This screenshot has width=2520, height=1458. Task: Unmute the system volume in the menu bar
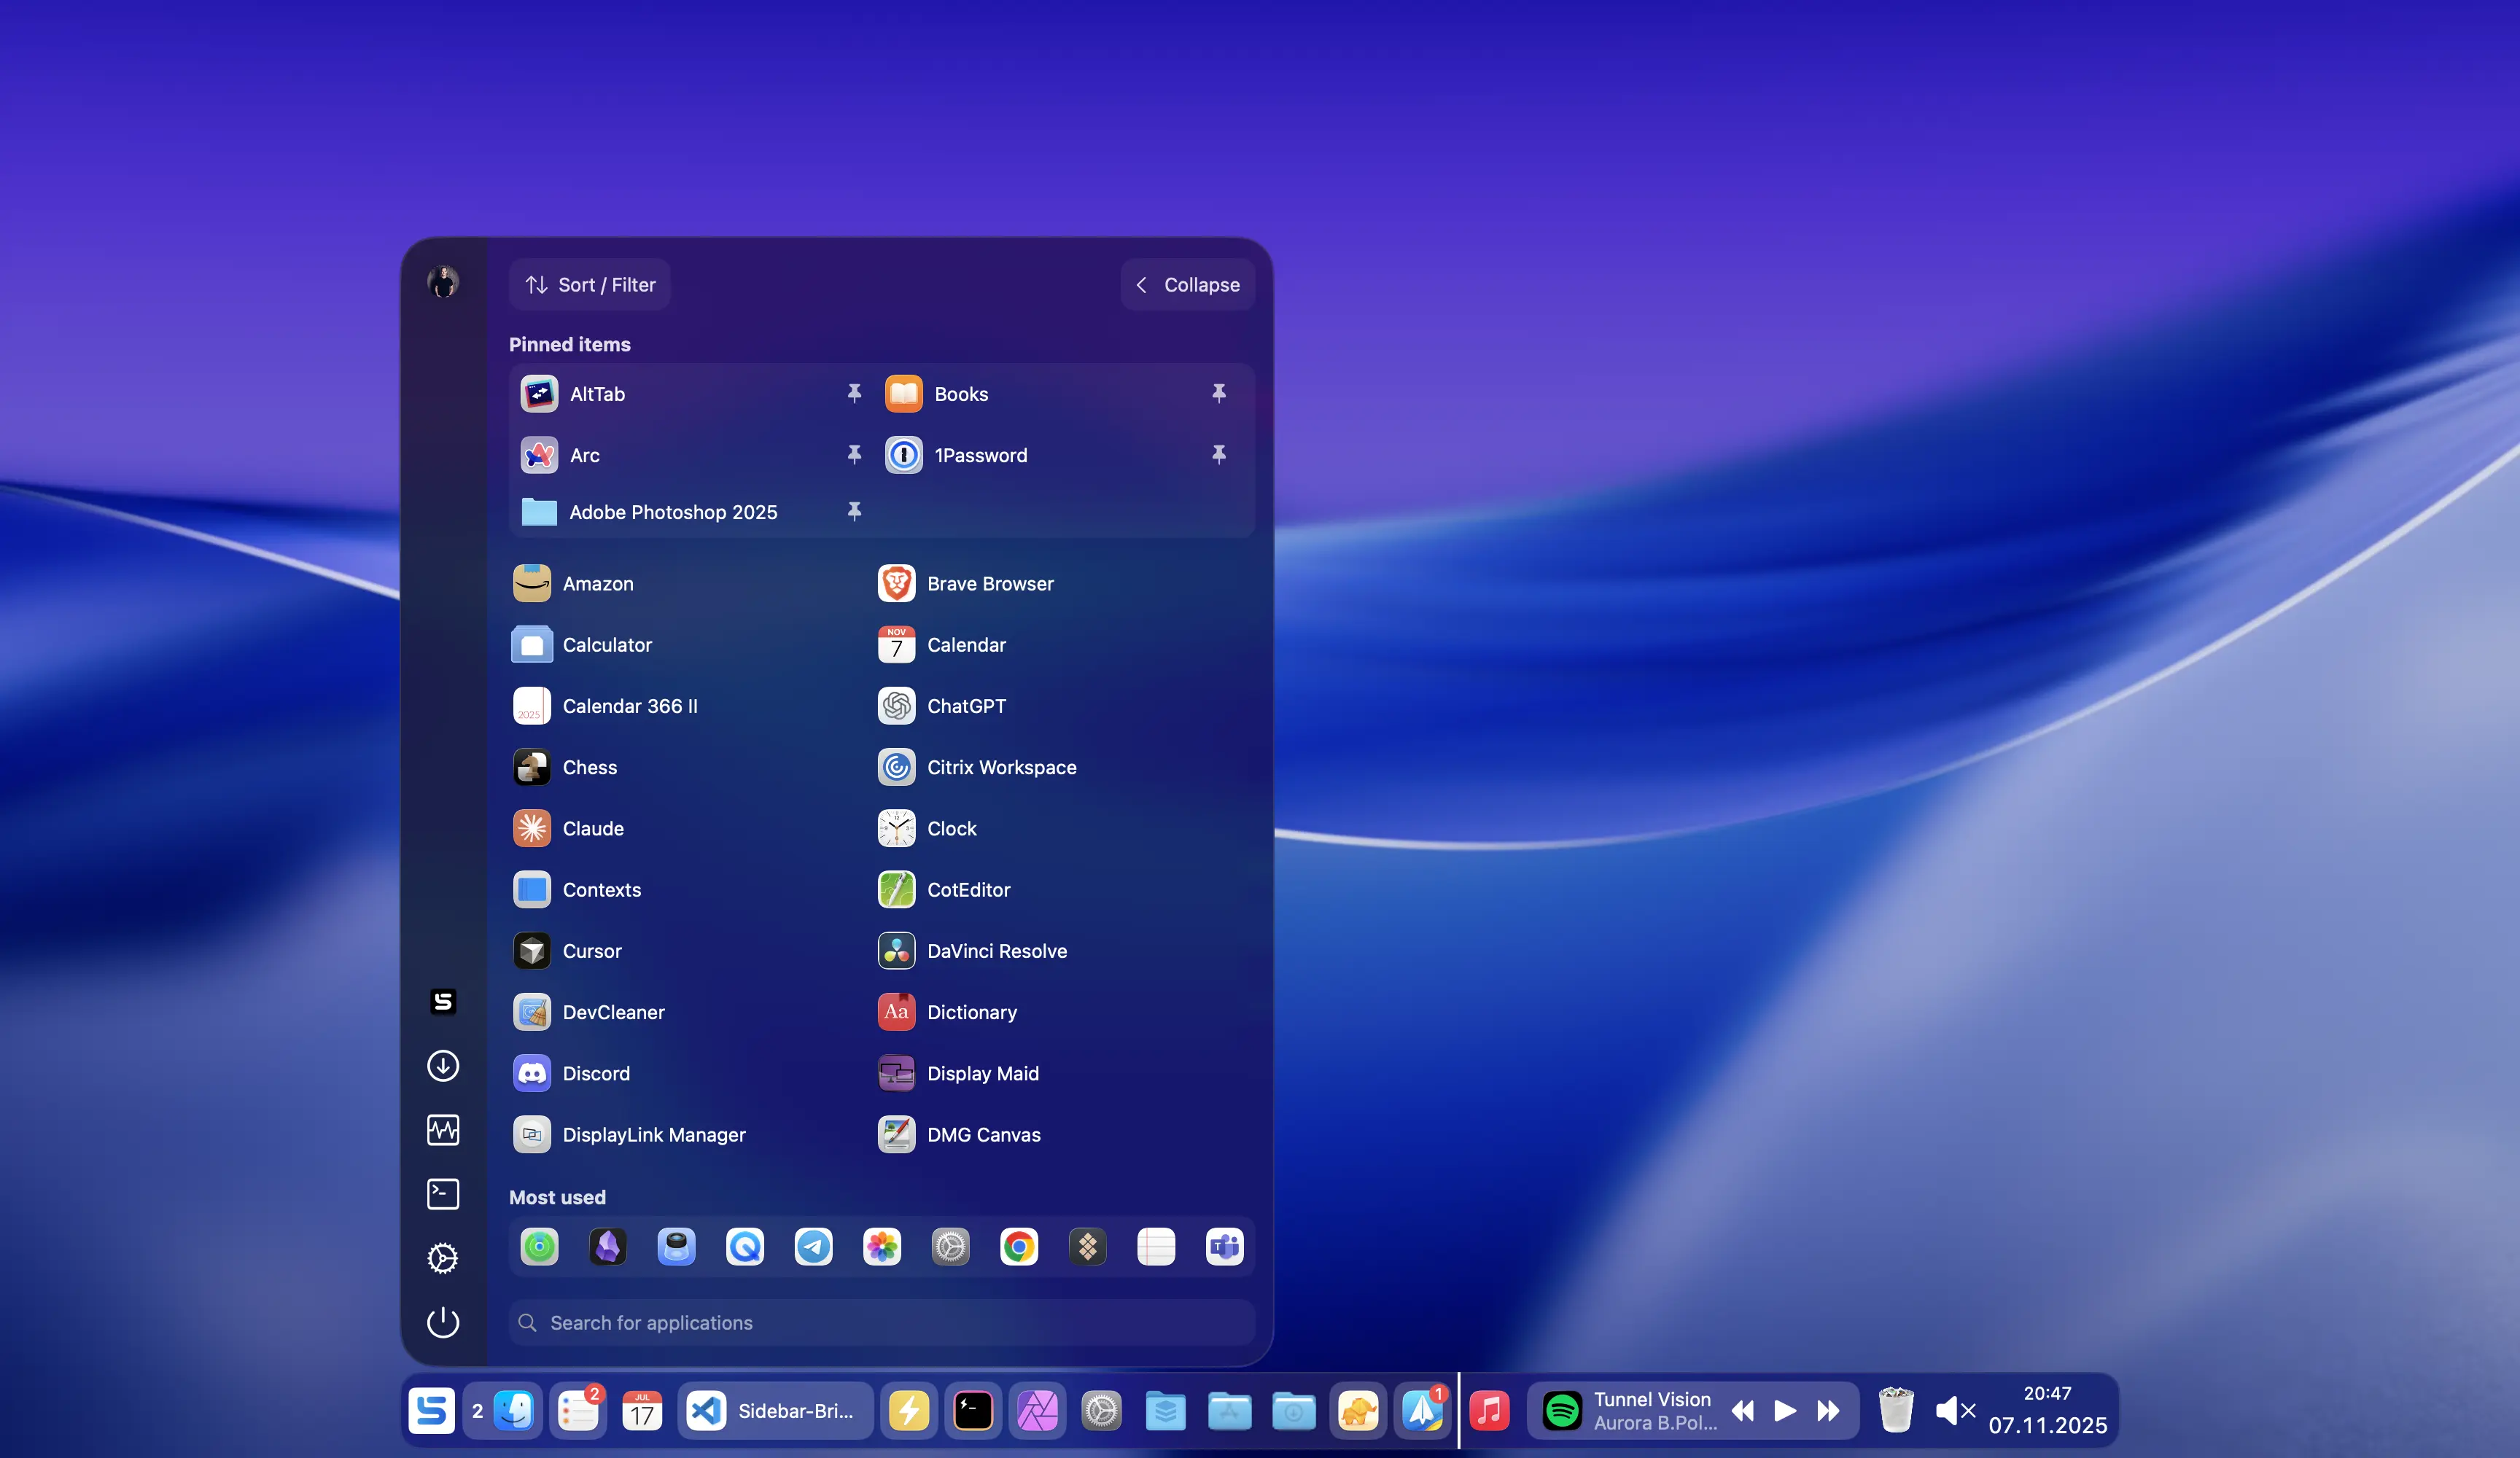click(1954, 1411)
